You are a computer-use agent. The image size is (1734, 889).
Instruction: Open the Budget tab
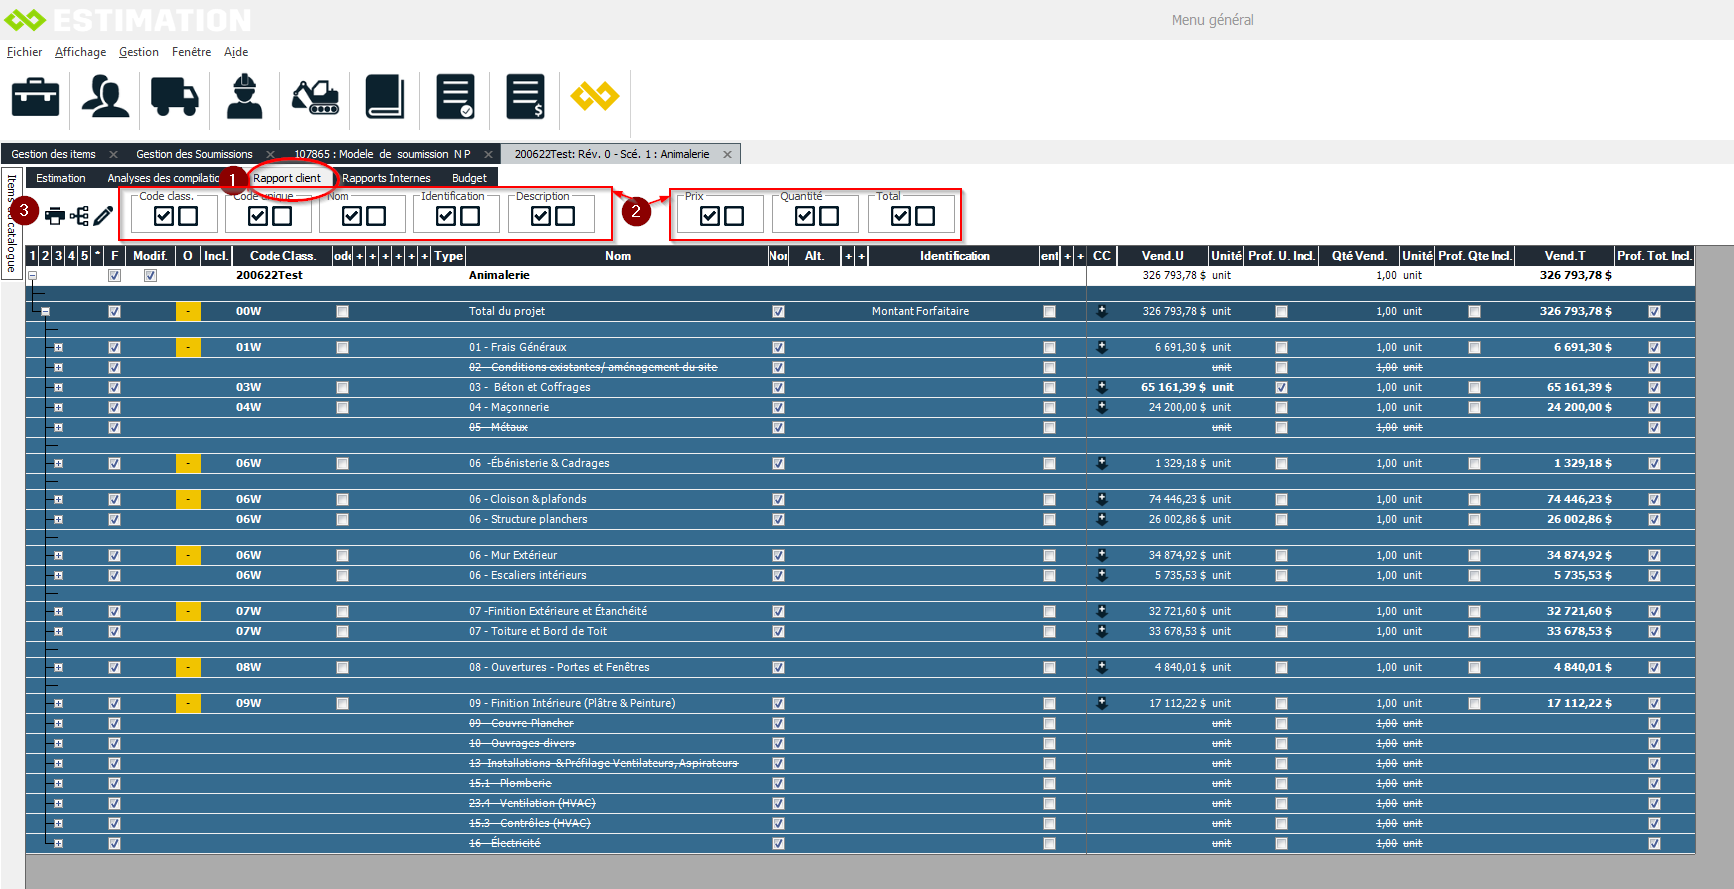tap(469, 178)
